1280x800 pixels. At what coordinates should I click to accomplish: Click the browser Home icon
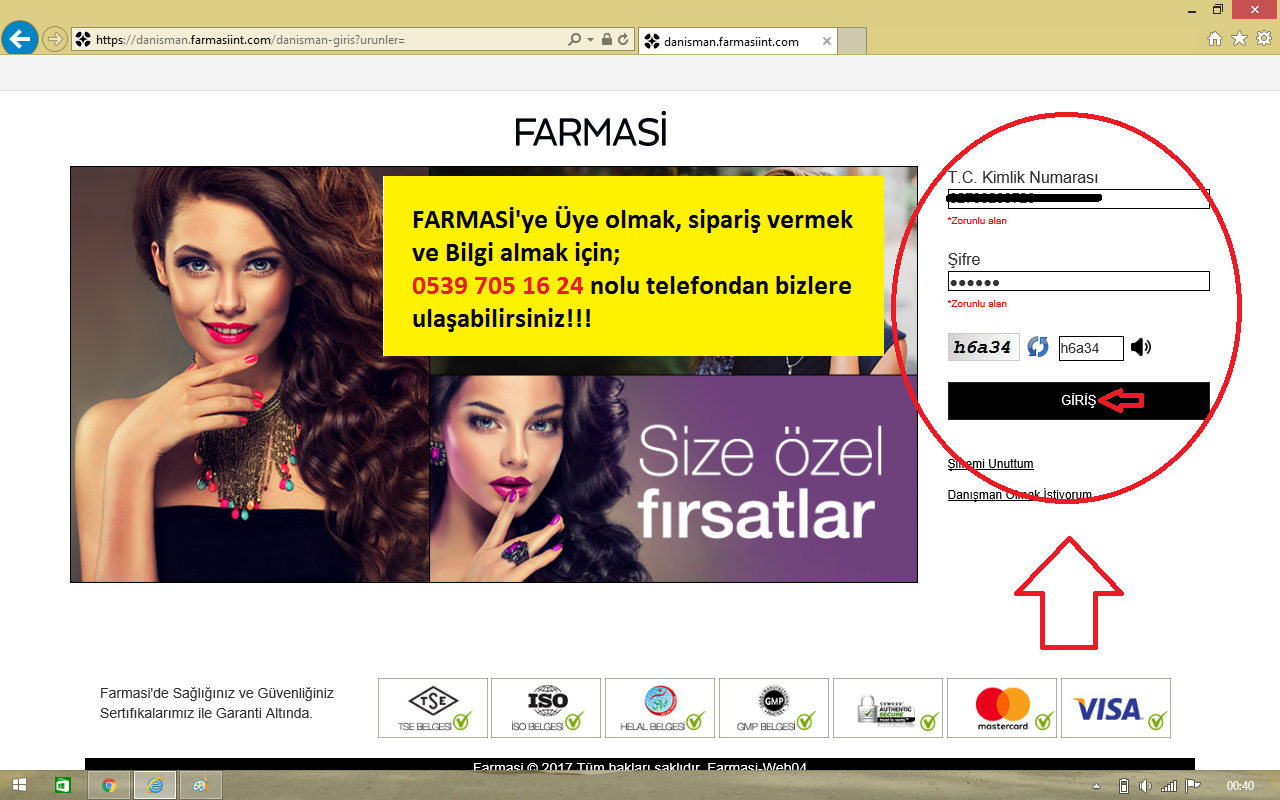(1215, 39)
